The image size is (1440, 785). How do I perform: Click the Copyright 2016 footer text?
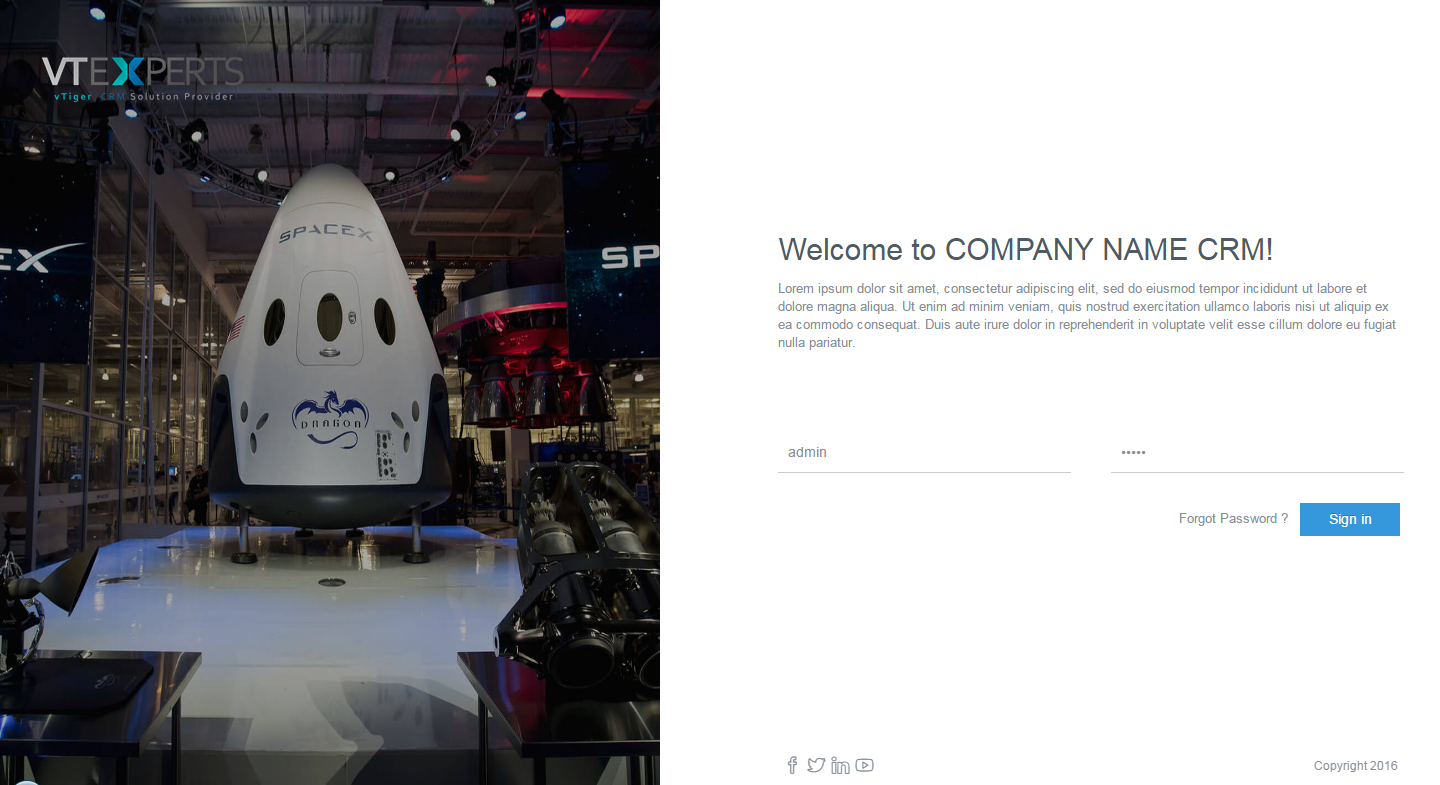pos(1356,766)
